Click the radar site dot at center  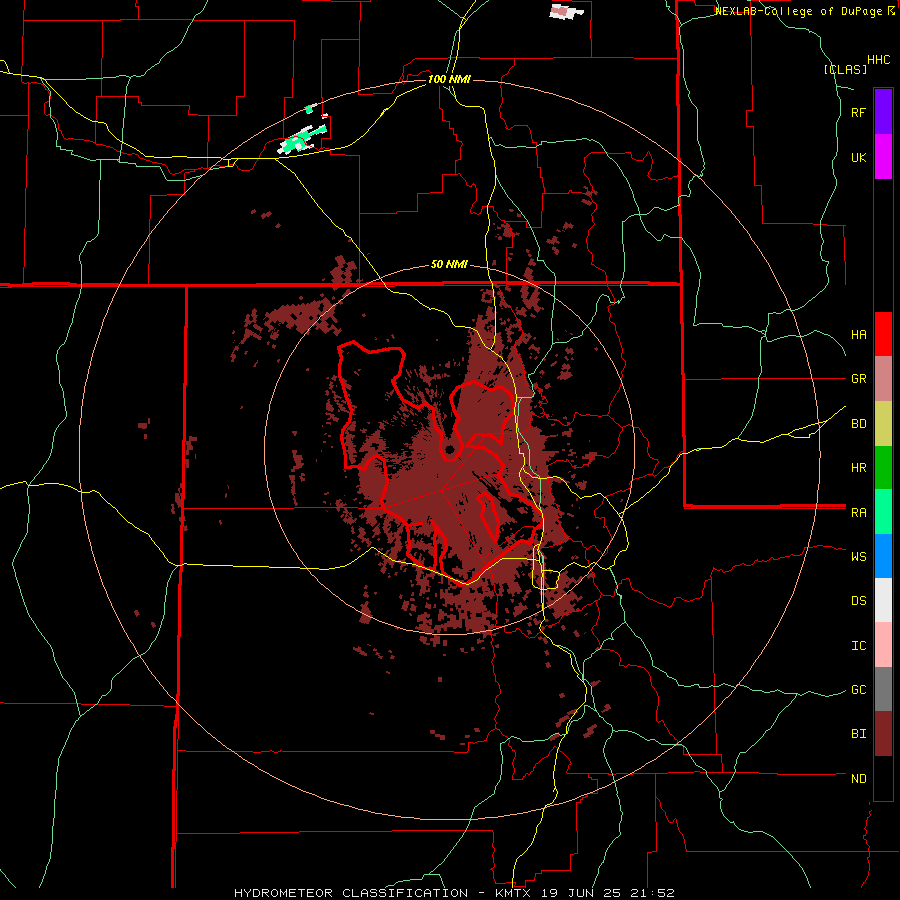[449, 449]
